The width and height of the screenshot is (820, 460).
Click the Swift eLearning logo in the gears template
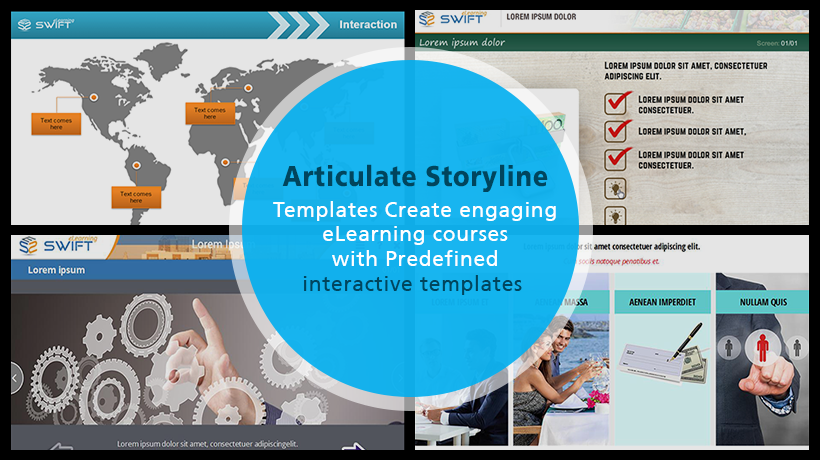pyautogui.click(x=58, y=245)
